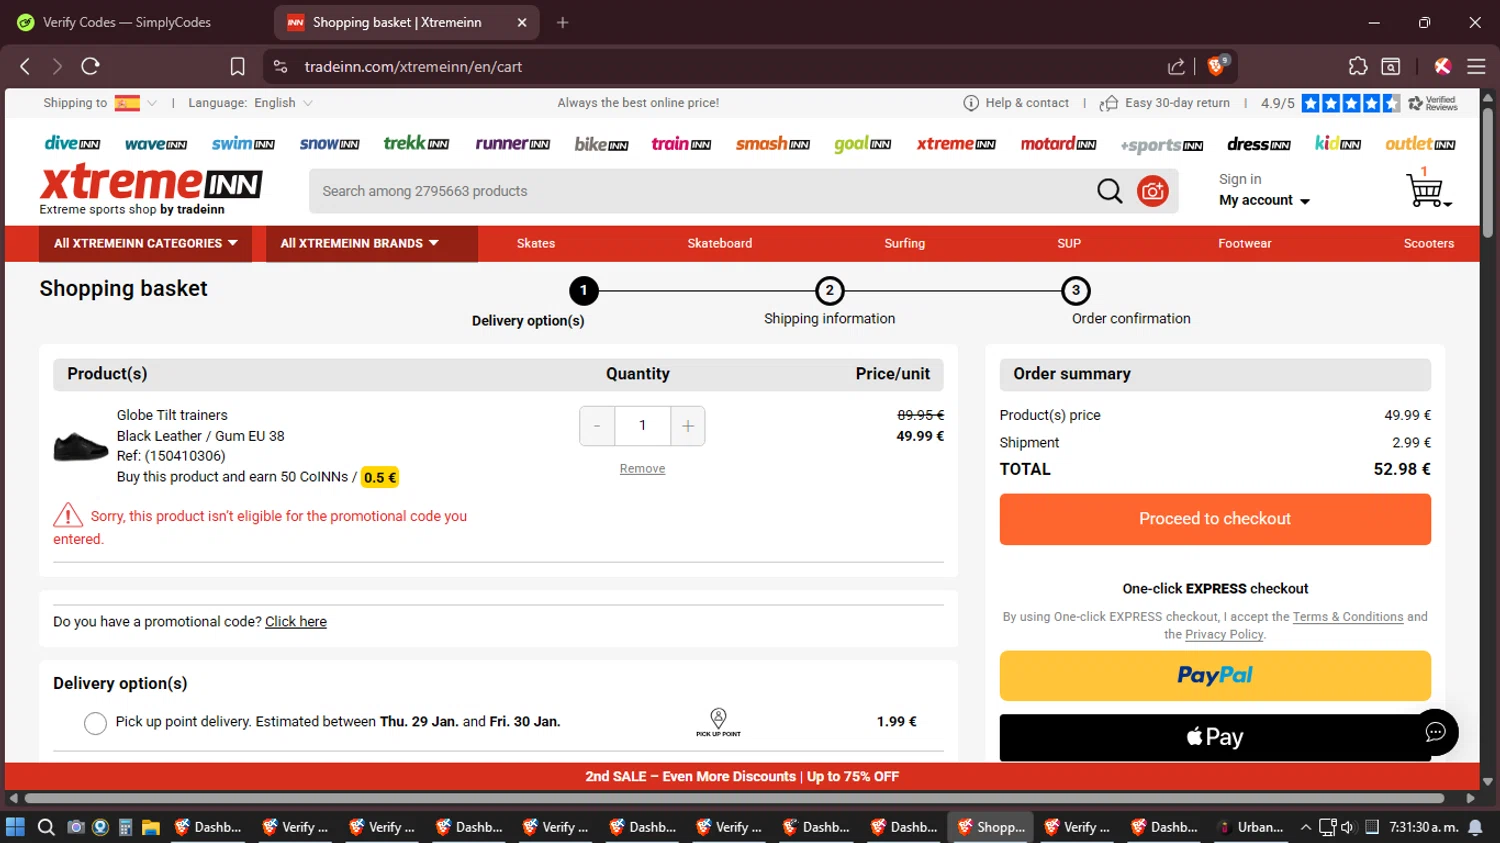Click Globe Tilt trainers shoe thumbnail

(x=80, y=446)
